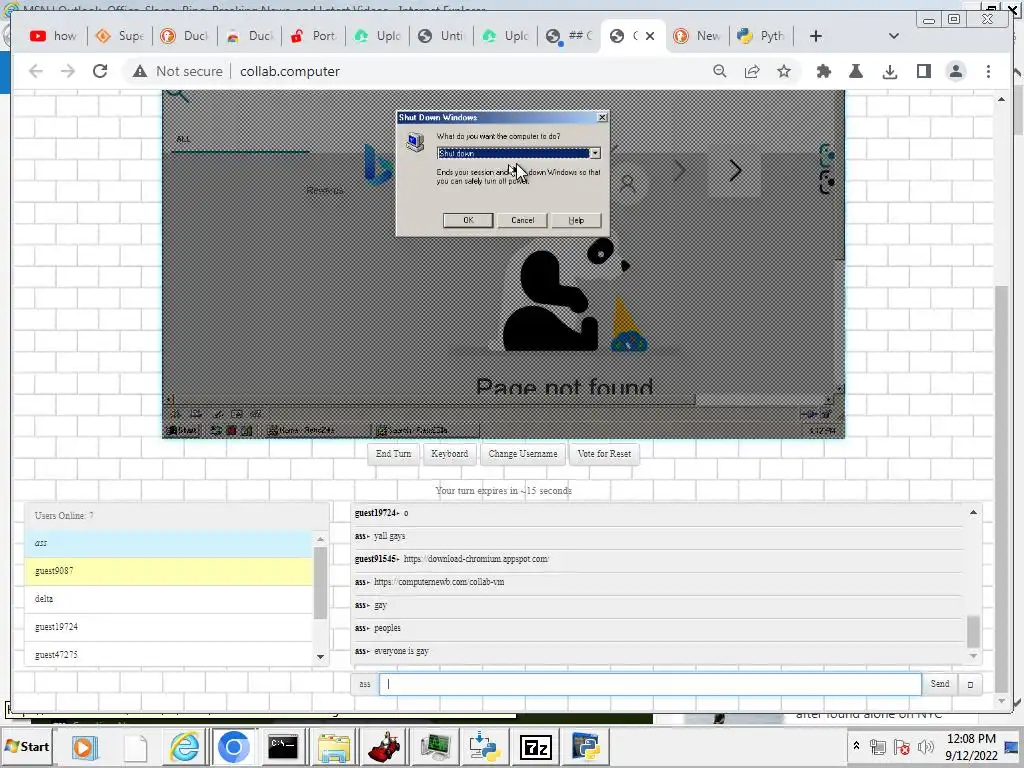
Task: Select user delta in users list
Action: [x=168, y=599]
